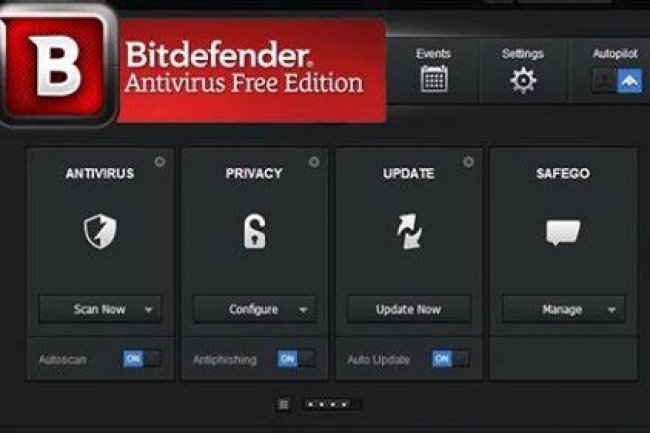Open Settings via the gear icon
Viewport: 650px width, 433px height.
[x=523, y=80]
